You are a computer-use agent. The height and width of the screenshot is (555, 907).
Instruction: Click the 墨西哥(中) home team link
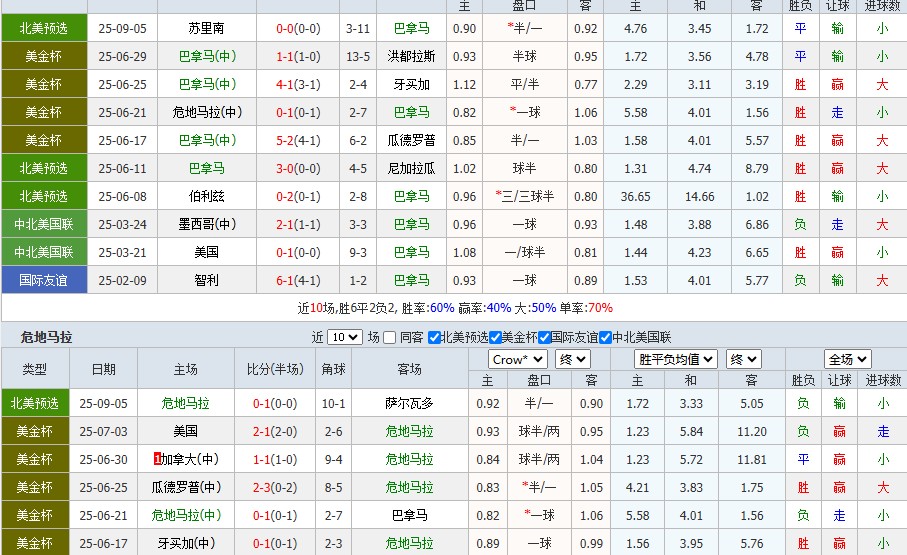pos(206,225)
